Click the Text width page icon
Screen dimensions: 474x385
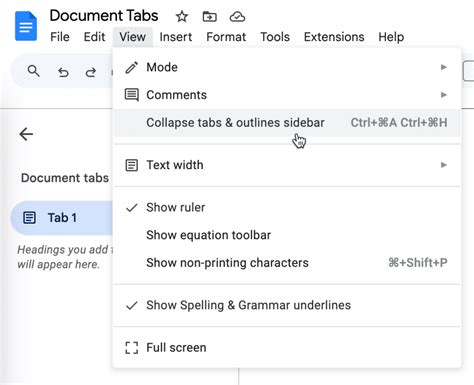pos(132,165)
